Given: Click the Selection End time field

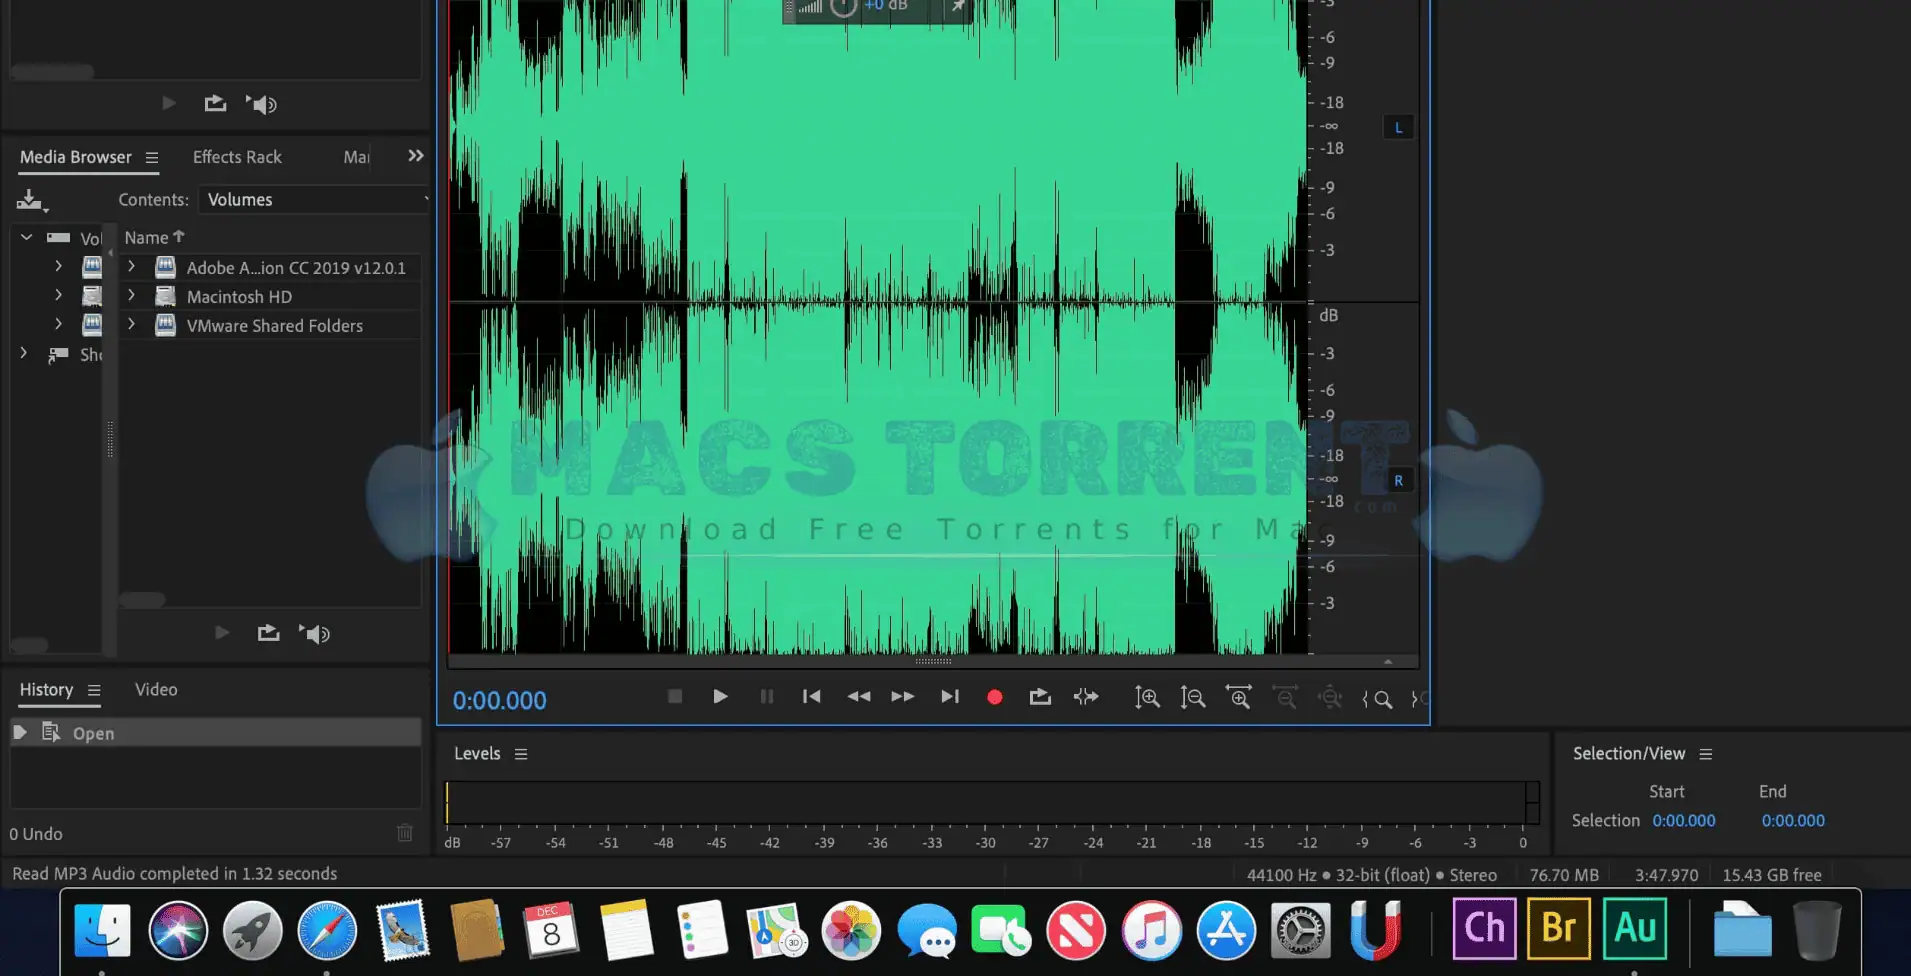Looking at the screenshot, I should pyautogui.click(x=1793, y=821).
